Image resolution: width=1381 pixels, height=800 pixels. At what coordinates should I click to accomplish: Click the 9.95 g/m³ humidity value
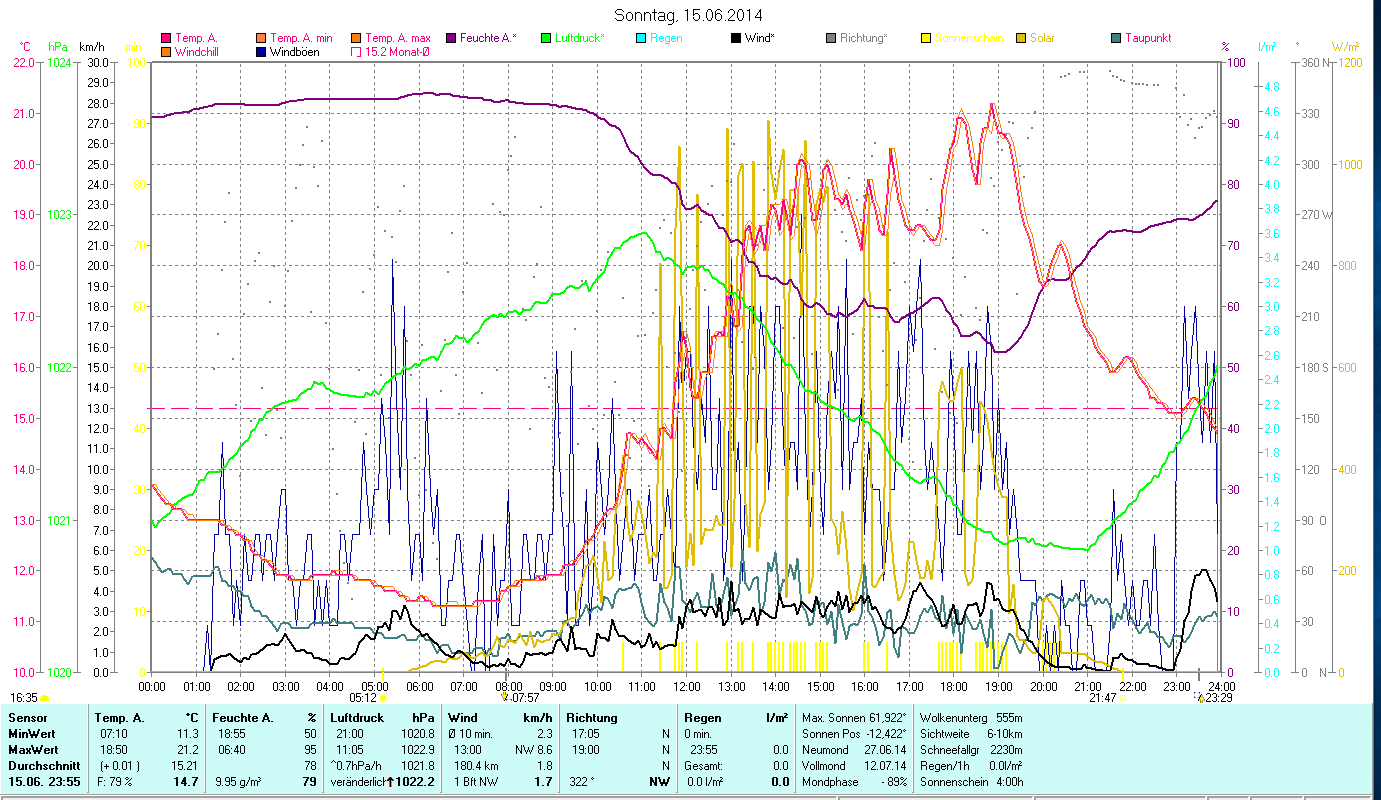(x=240, y=782)
